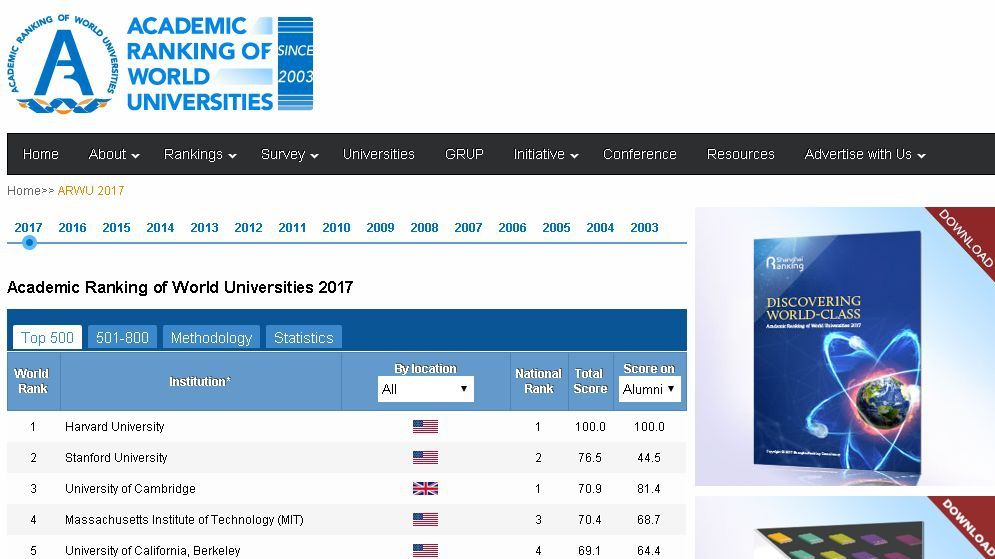This screenshot has height=559, width=995.
Task: Click the ARWU logo at top left
Action: pos(161,63)
